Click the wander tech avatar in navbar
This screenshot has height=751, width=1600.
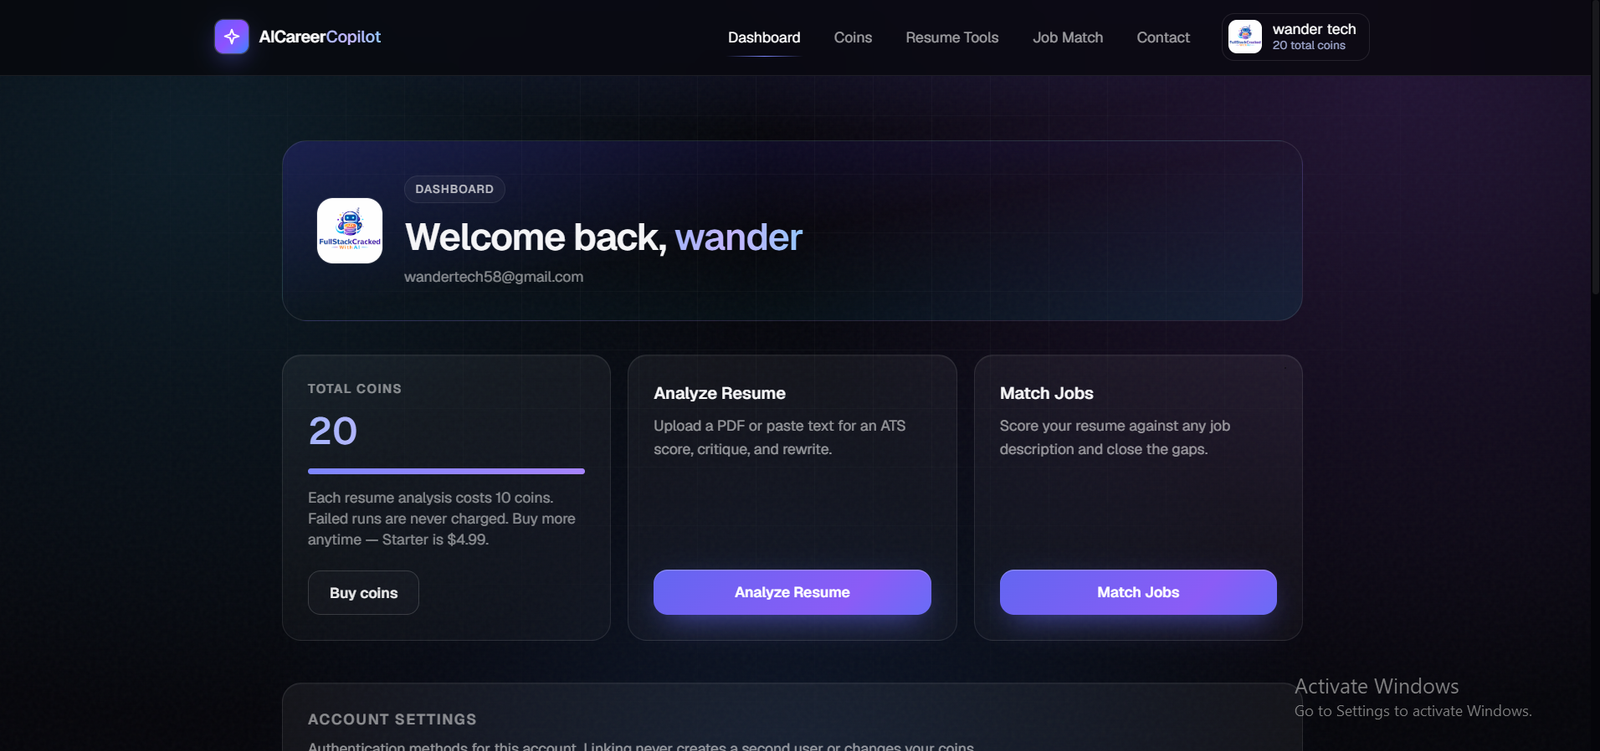(1245, 37)
